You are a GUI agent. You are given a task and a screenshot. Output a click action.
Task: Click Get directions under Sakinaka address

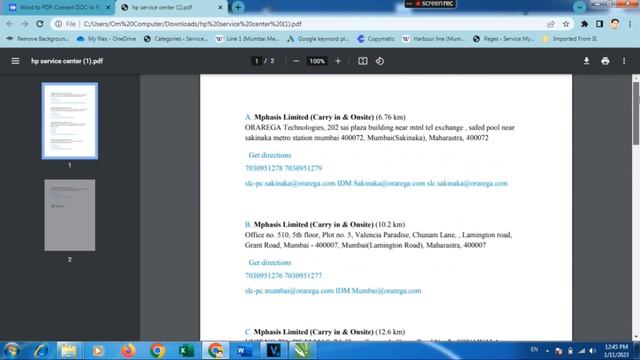[270, 155]
